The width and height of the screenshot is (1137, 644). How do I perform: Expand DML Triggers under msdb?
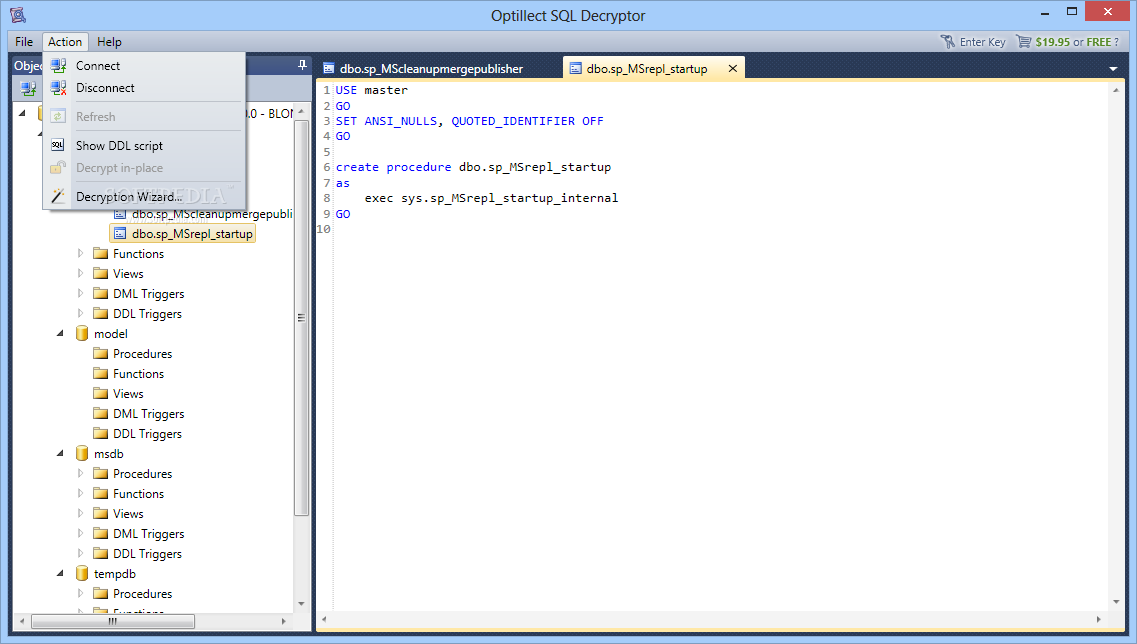coord(80,533)
